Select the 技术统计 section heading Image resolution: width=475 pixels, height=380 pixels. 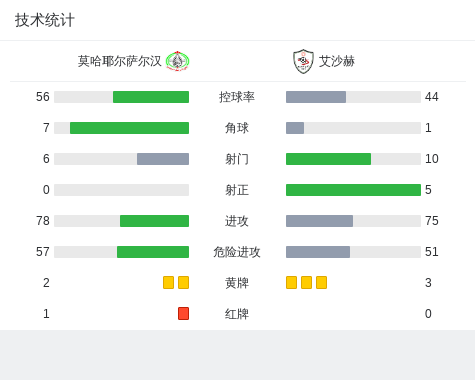45,20
